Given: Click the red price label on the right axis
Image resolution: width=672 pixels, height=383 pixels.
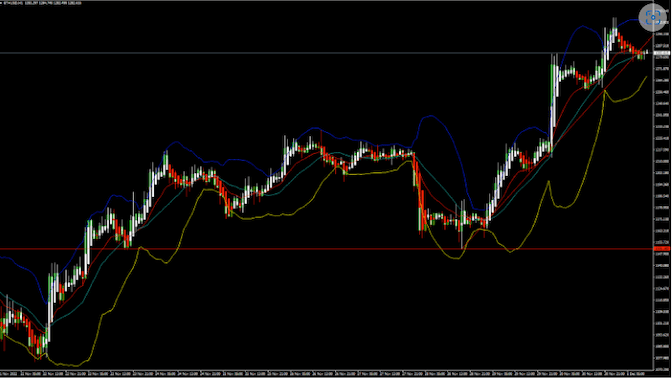Looking at the screenshot, I should point(662,248).
